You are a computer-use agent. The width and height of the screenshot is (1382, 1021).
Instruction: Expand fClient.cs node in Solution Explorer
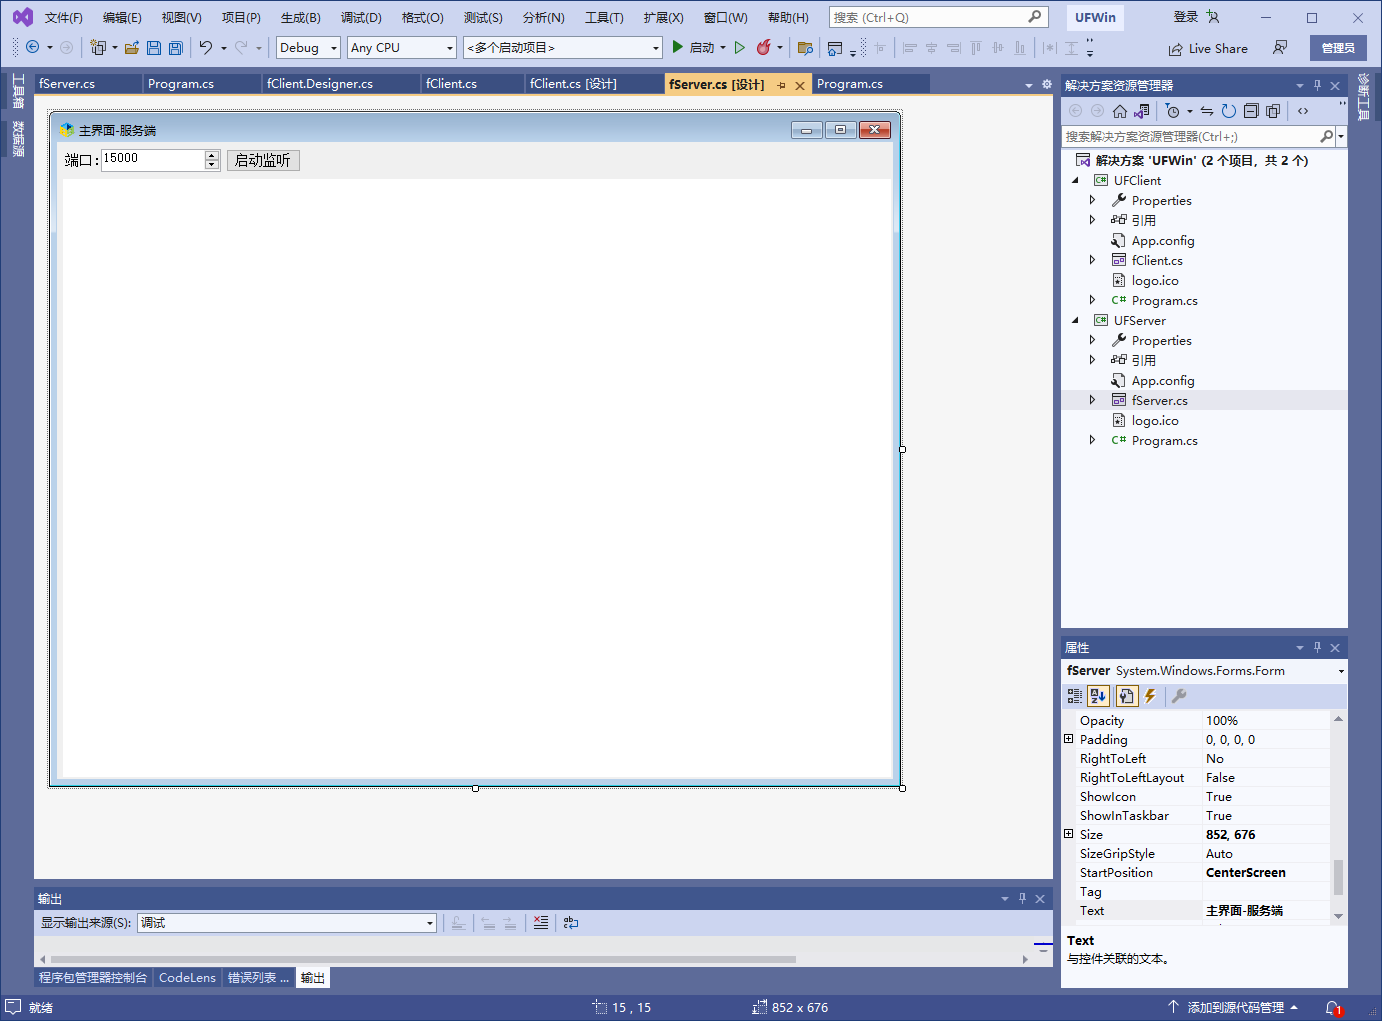(x=1092, y=260)
